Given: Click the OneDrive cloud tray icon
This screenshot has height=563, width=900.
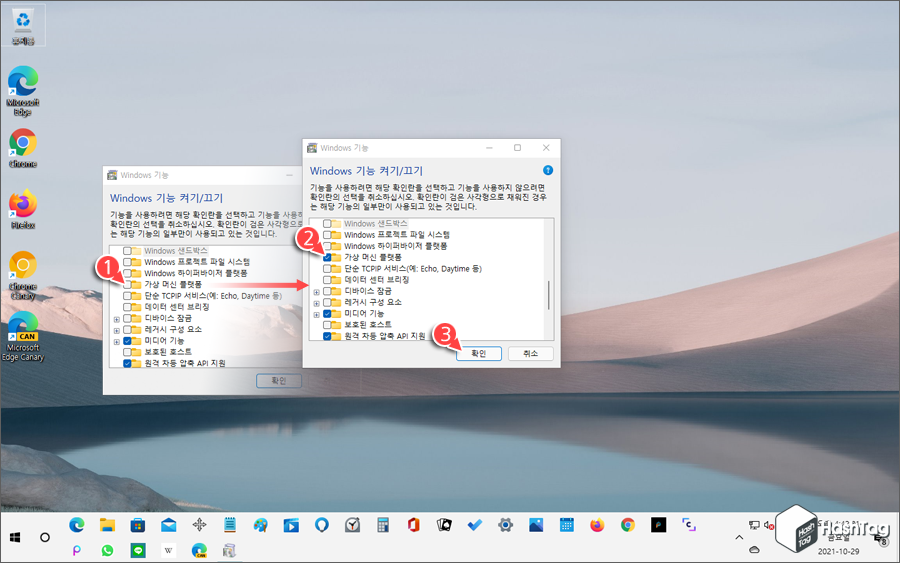Looking at the screenshot, I should point(754,549).
